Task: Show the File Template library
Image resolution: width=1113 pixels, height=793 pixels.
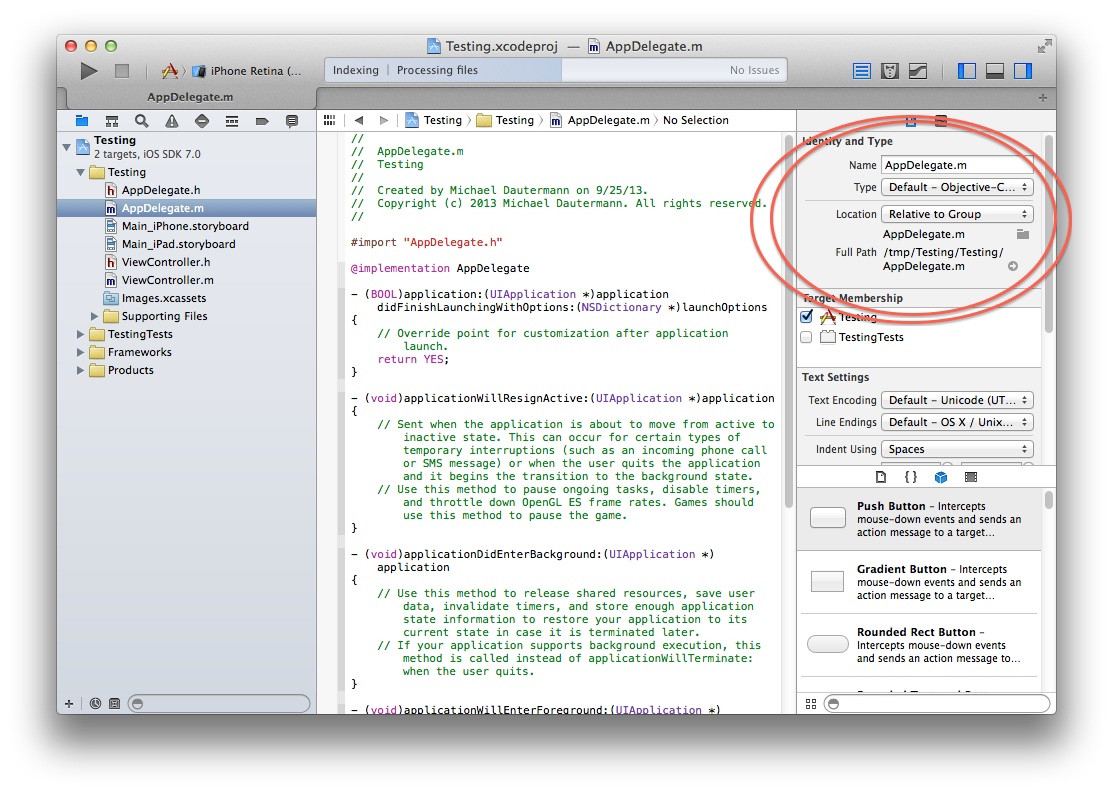Action: [881, 477]
